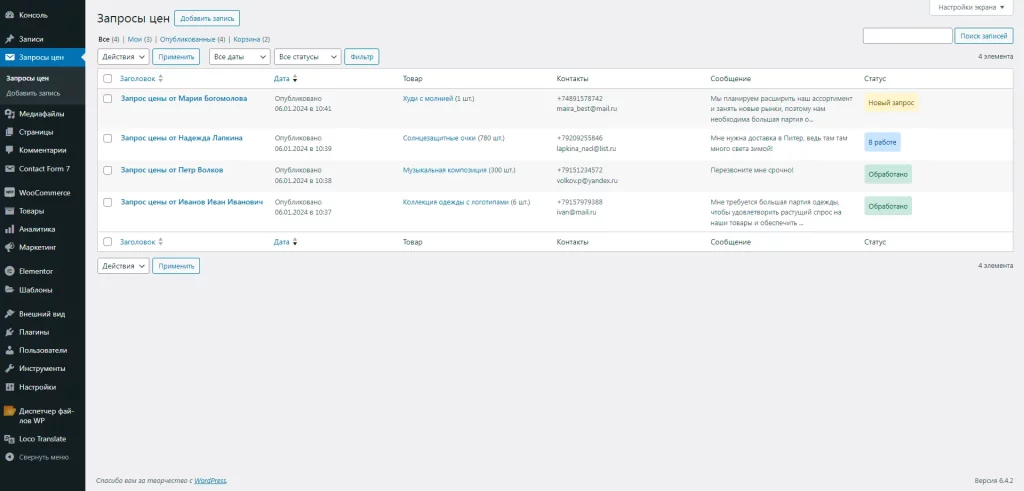Check the Иванов Иван Иванович request row
The width and height of the screenshot is (1024, 491).
pyautogui.click(x=108, y=202)
